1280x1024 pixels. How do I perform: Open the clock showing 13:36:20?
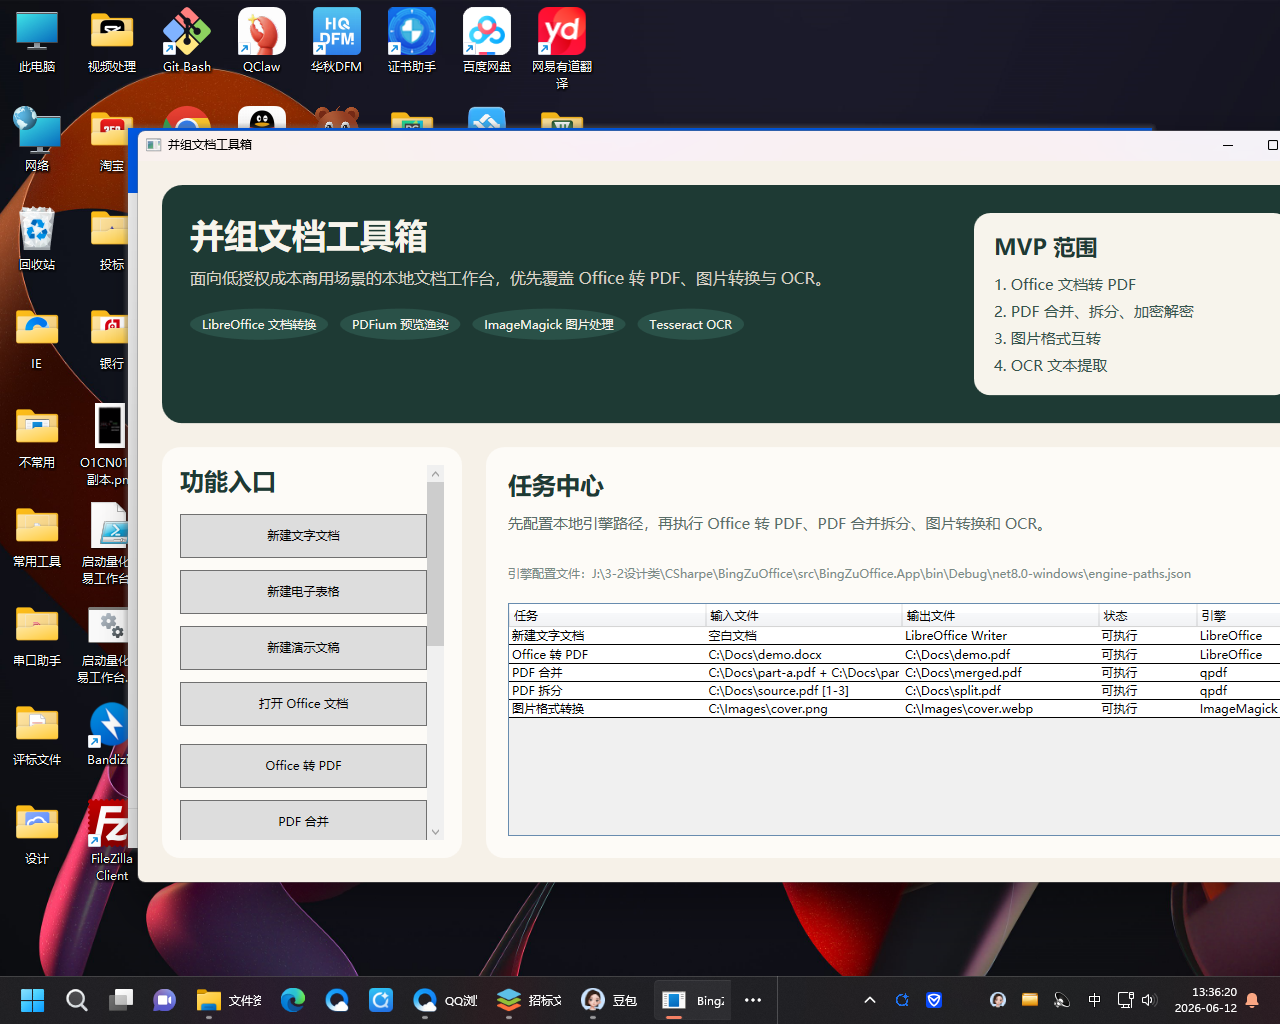pyautogui.click(x=1205, y=1000)
